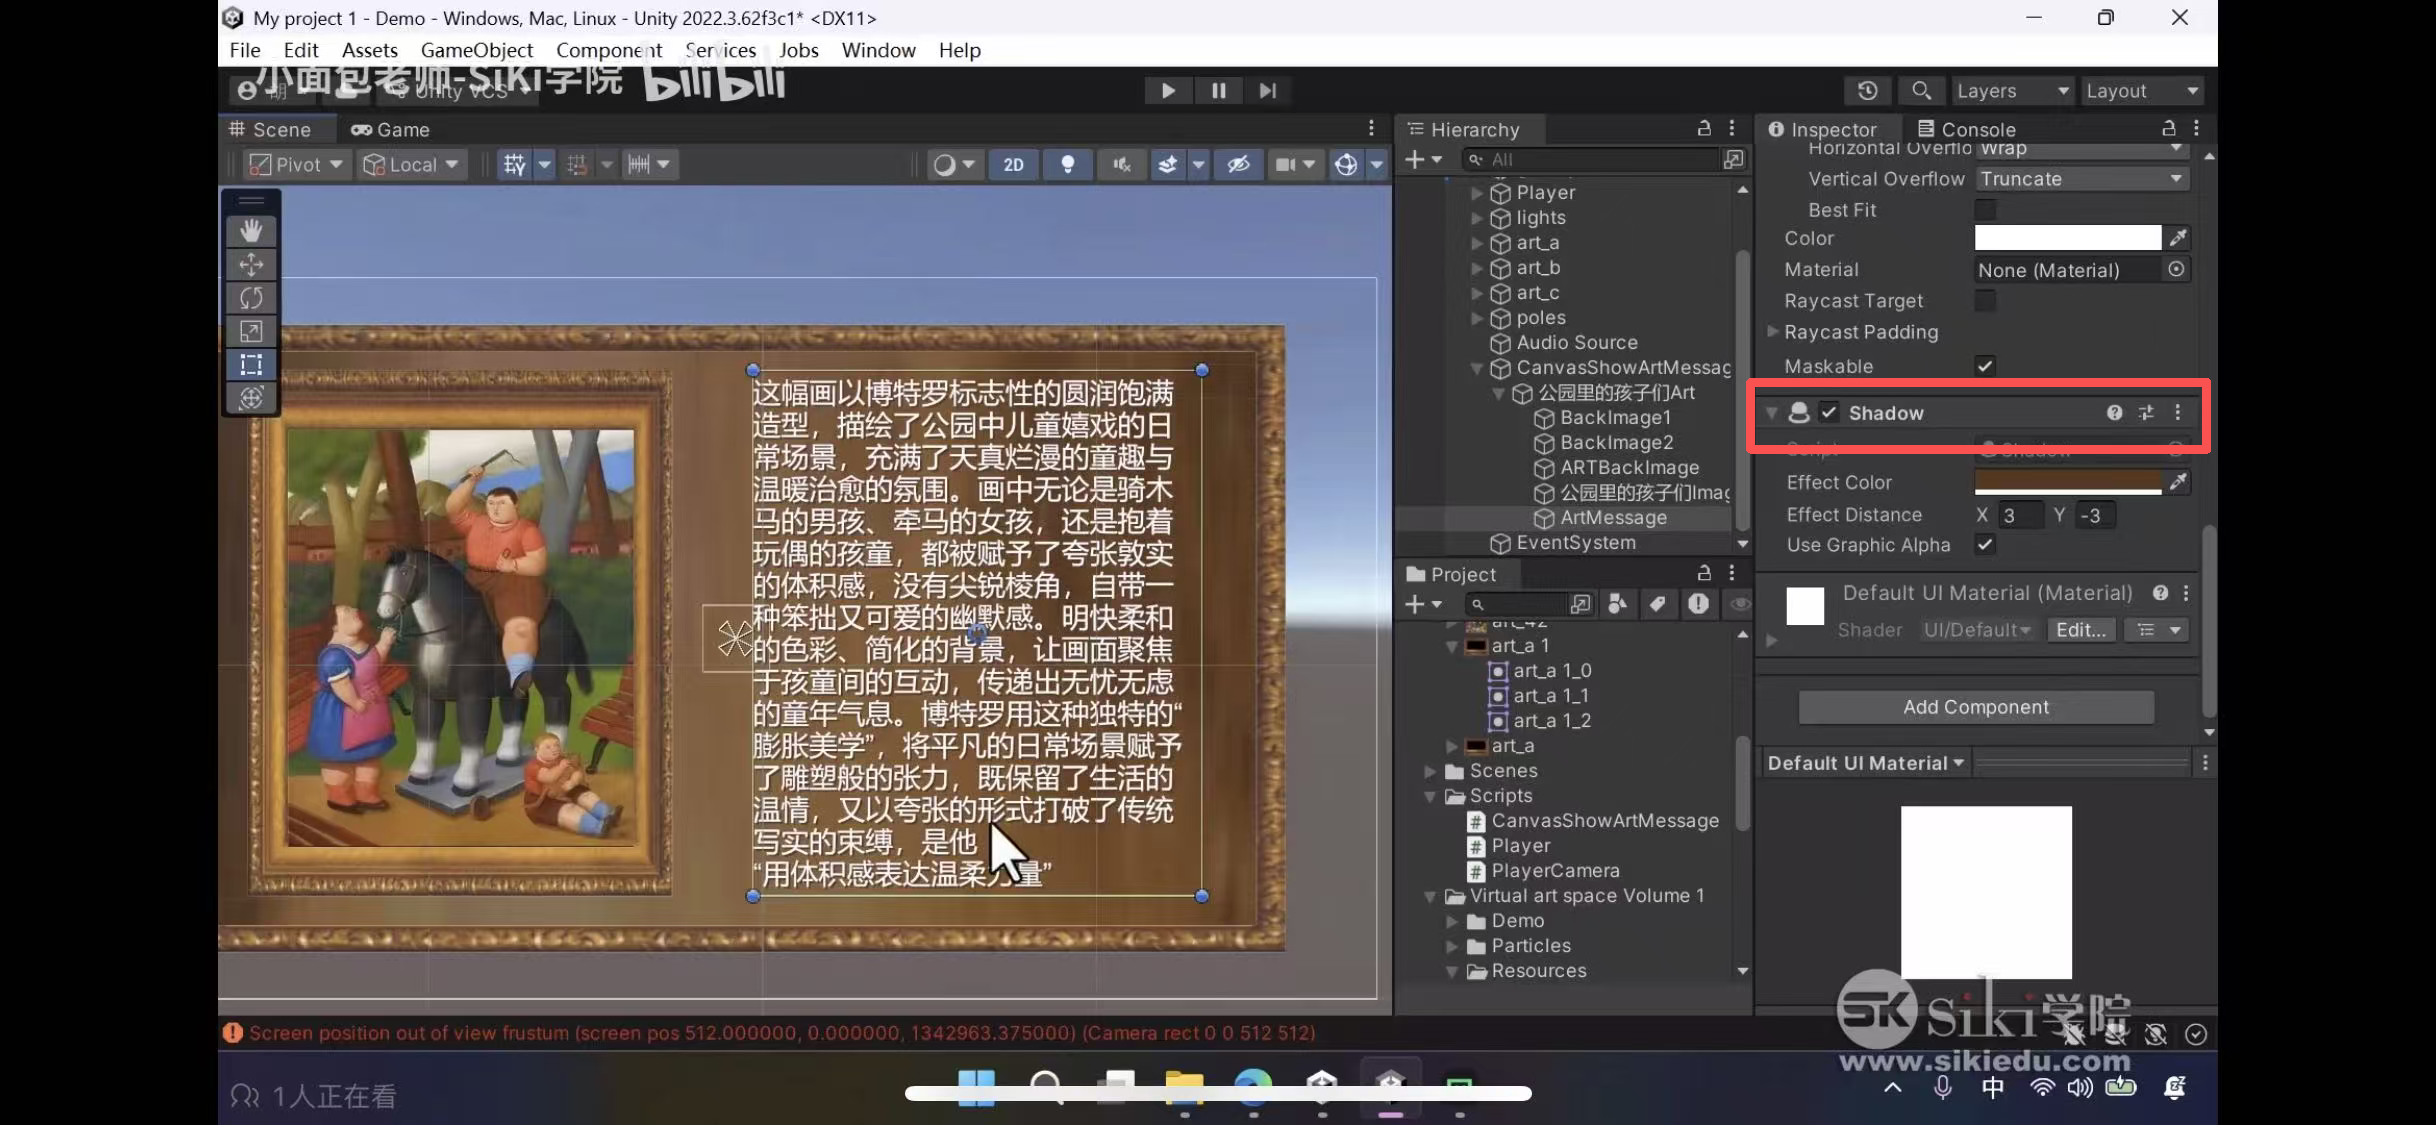Disable the Shadow component checkbox
The height and width of the screenshot is (1125, 2436).
coord(1829,413)
